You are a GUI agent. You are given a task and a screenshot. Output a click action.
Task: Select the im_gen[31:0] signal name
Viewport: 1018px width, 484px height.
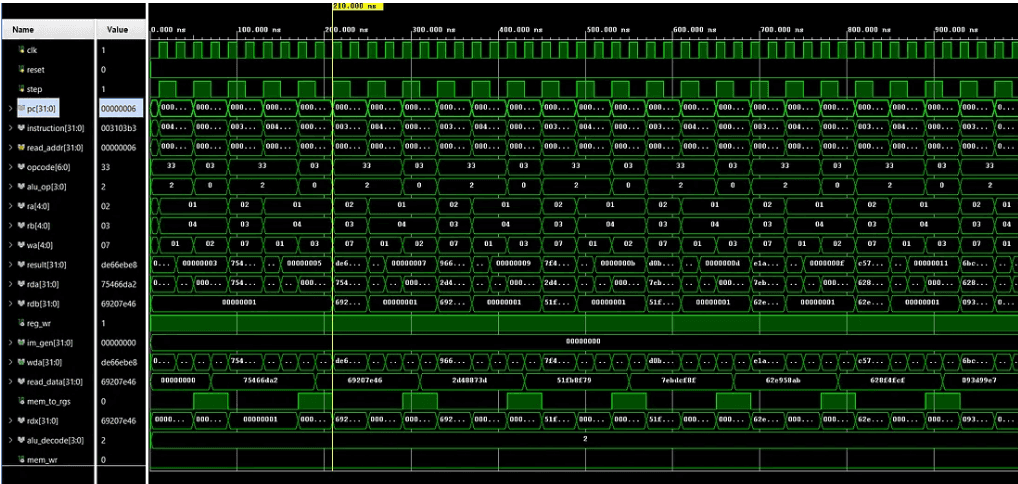[x=50, y=342]
